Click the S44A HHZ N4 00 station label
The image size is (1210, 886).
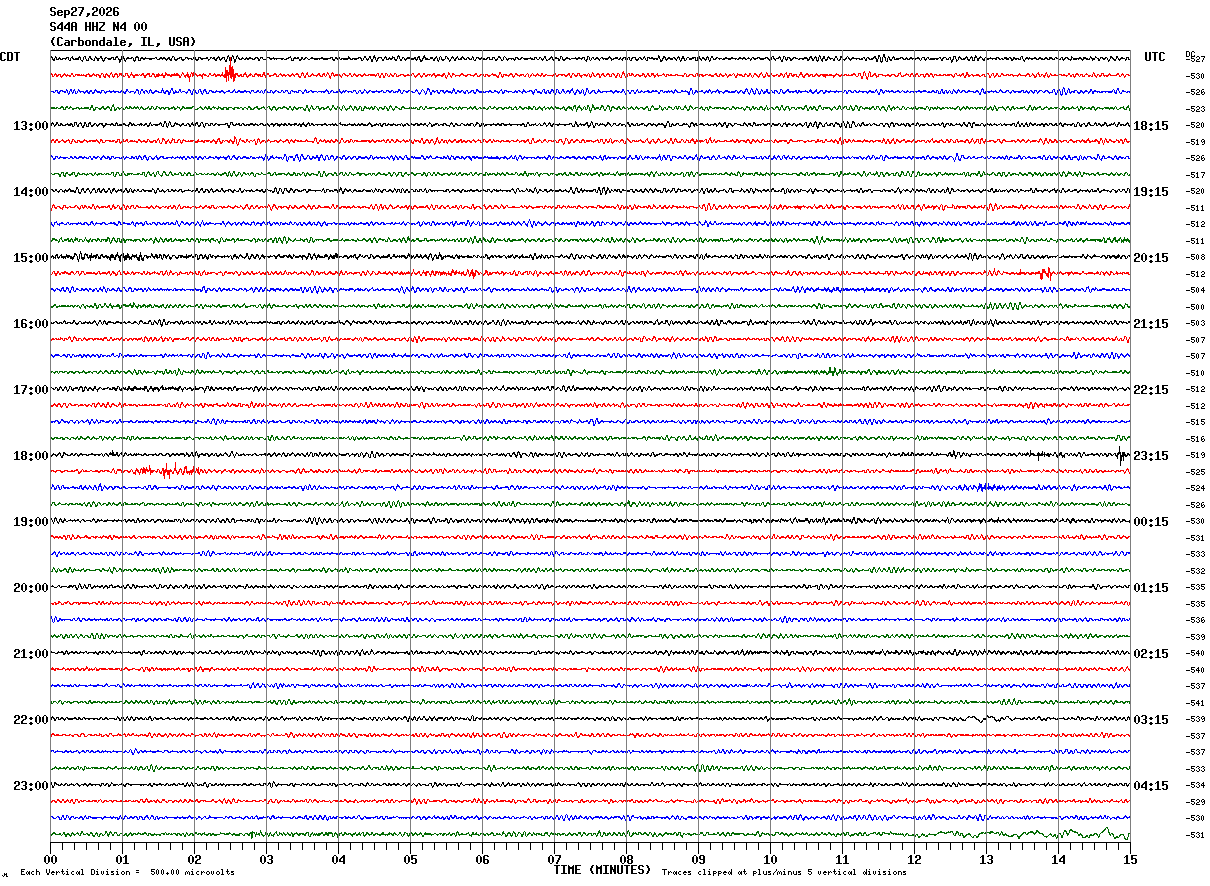pos(98,27)
